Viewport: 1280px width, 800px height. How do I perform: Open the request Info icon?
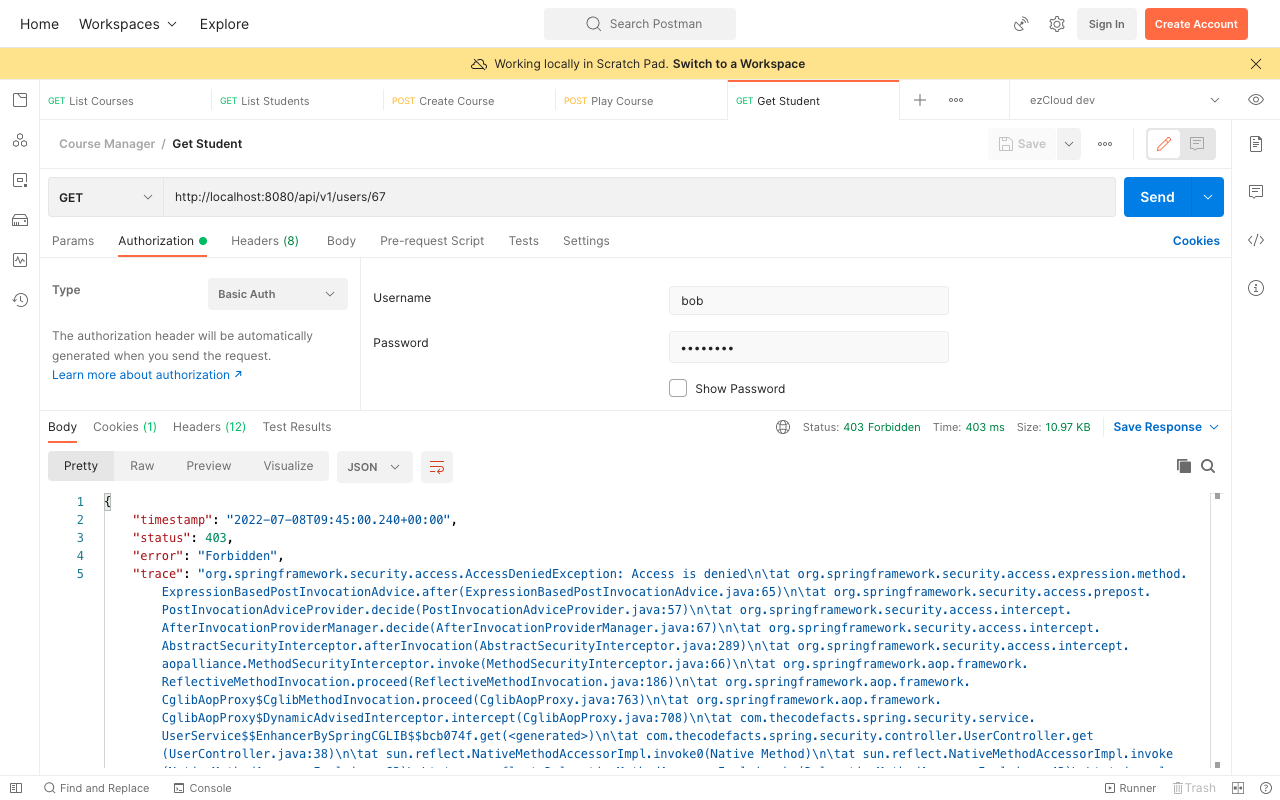[x=1256, y=288]
